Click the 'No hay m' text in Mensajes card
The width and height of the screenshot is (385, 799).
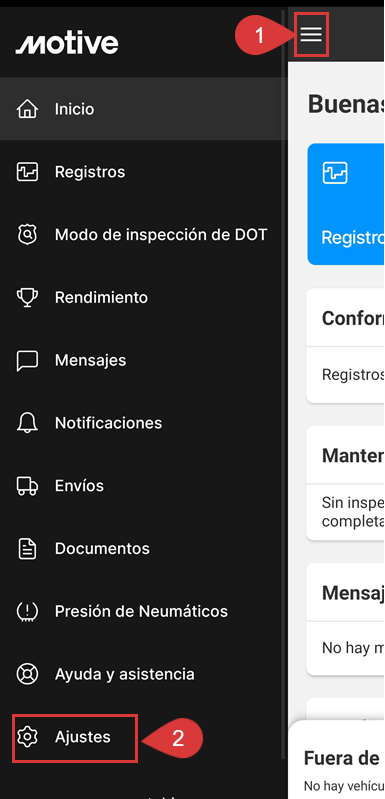coord(352,648)
